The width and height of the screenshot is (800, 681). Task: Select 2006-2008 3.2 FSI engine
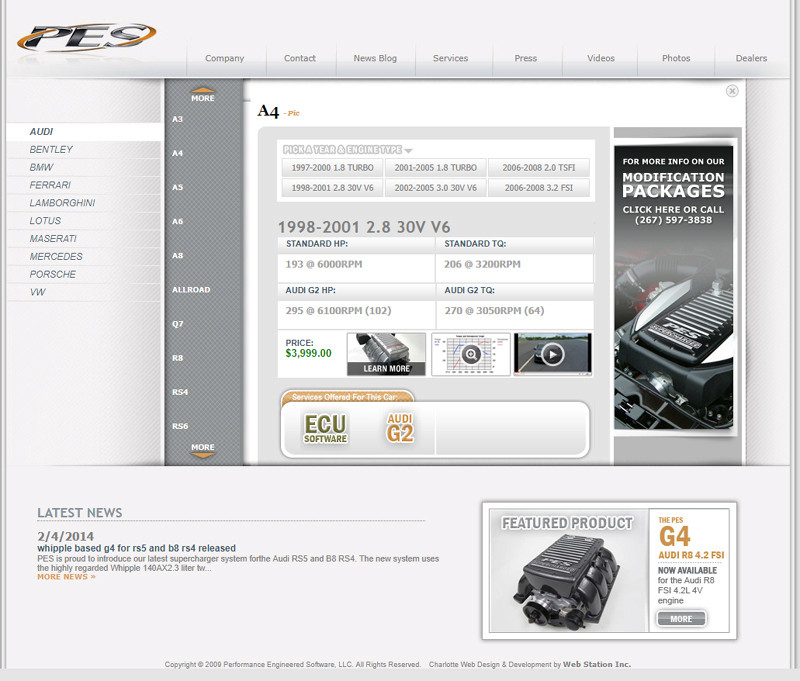538,188
